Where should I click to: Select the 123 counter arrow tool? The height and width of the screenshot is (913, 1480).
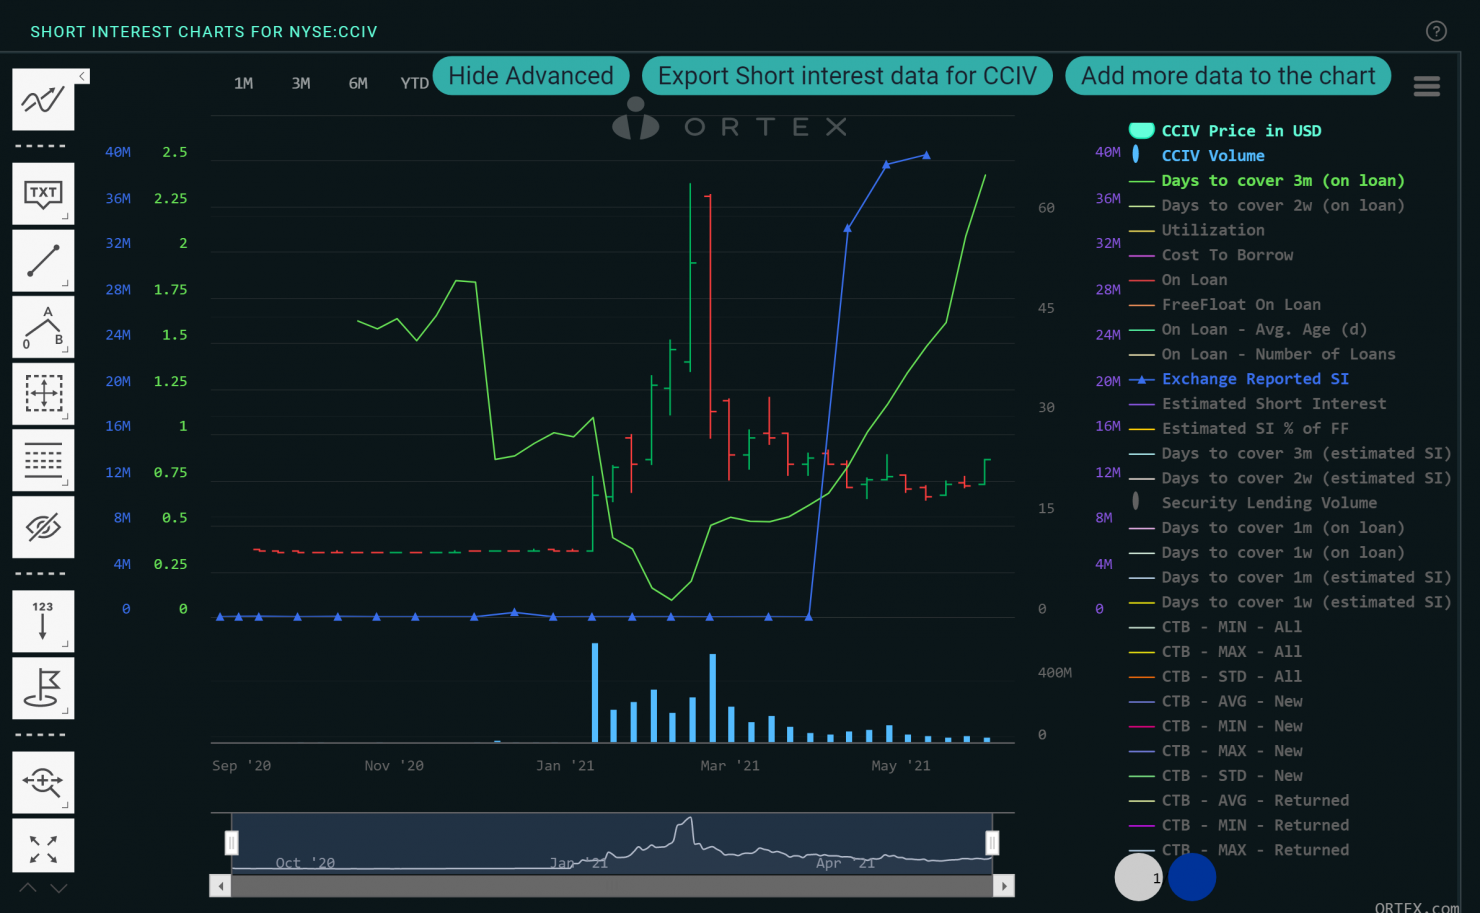pos(43,621)
